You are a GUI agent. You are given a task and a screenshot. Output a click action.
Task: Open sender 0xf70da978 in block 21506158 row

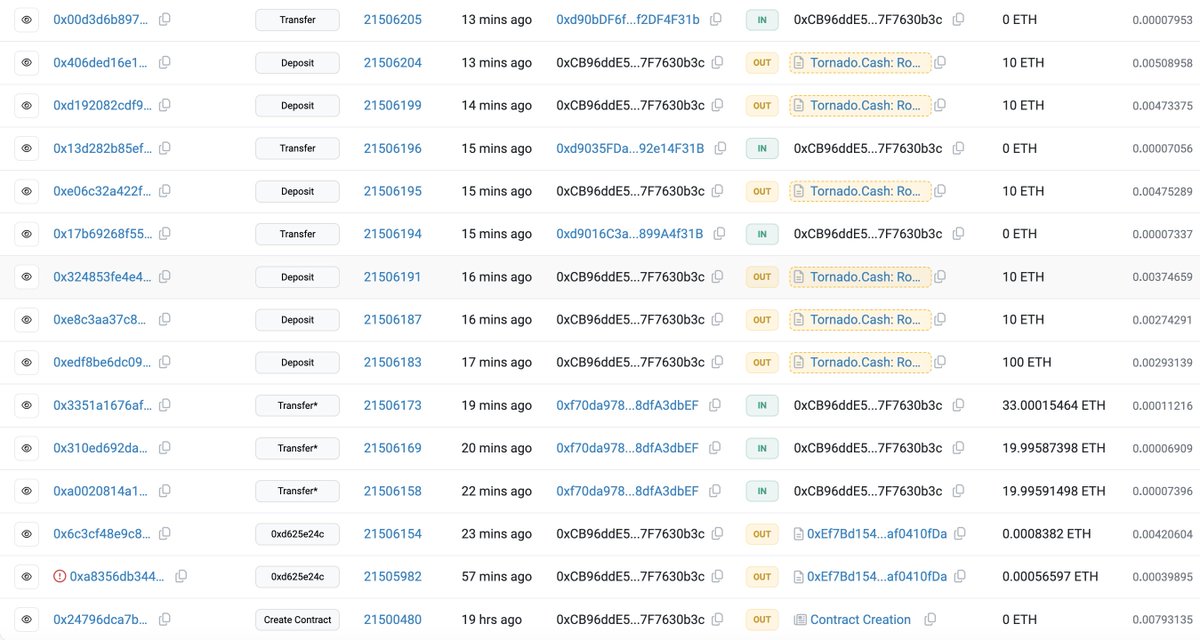tap(628, 490)
